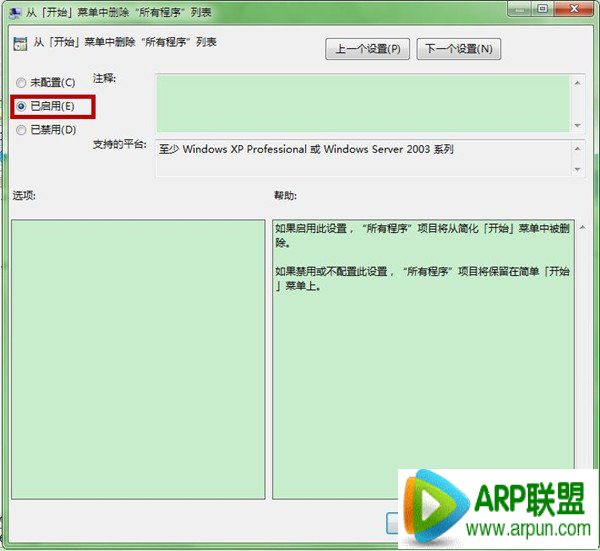Click inside the 注释 comment text box

363,103
